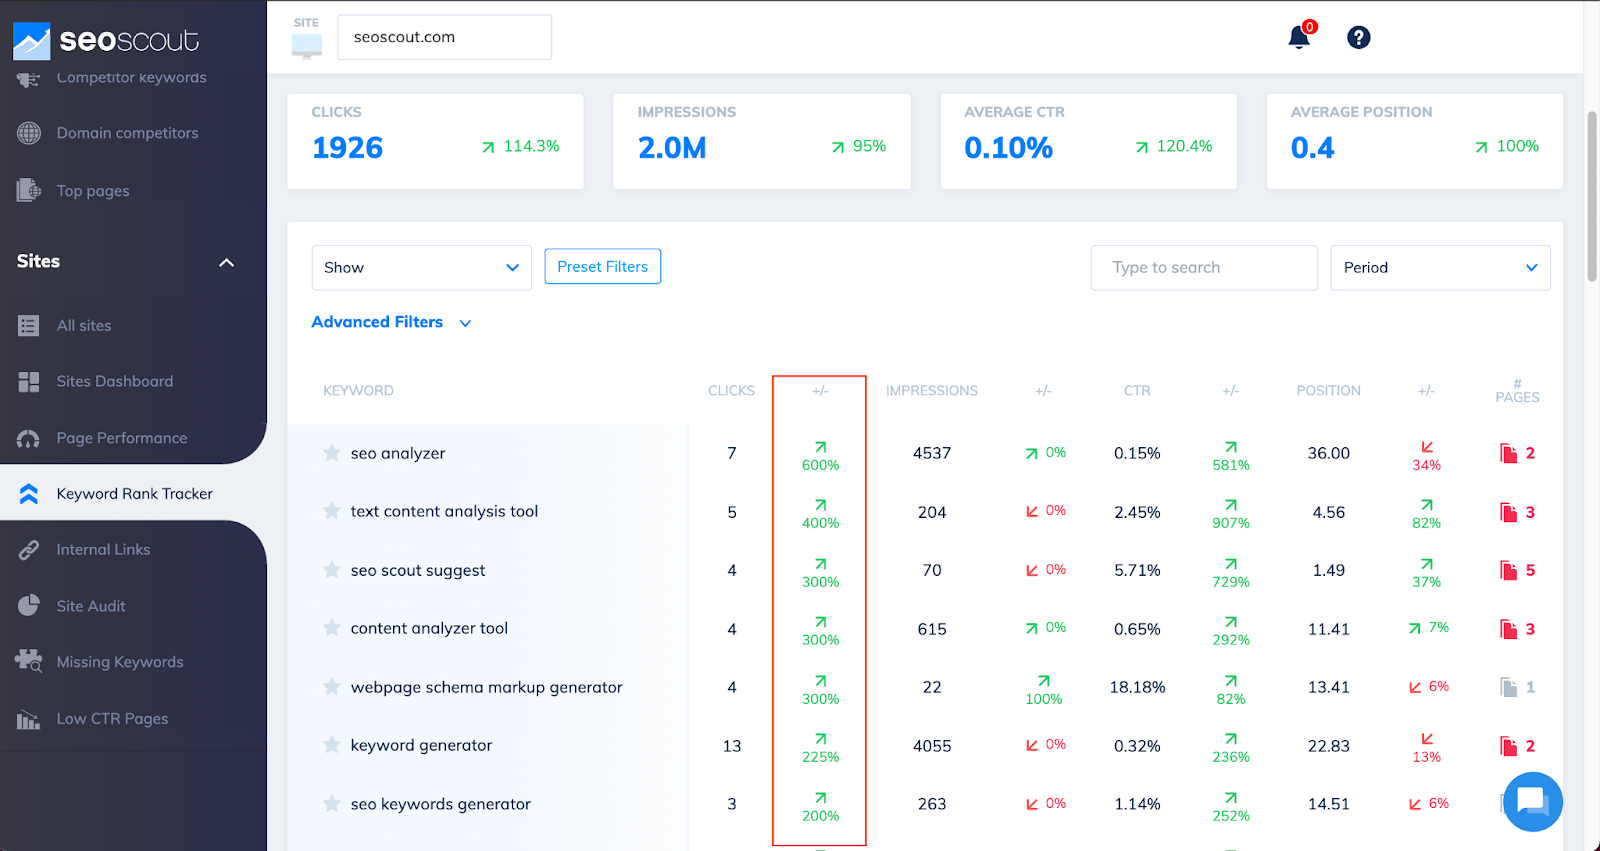
Task: Click the Internal Links chain icon
Action: (x=29, y=550)
